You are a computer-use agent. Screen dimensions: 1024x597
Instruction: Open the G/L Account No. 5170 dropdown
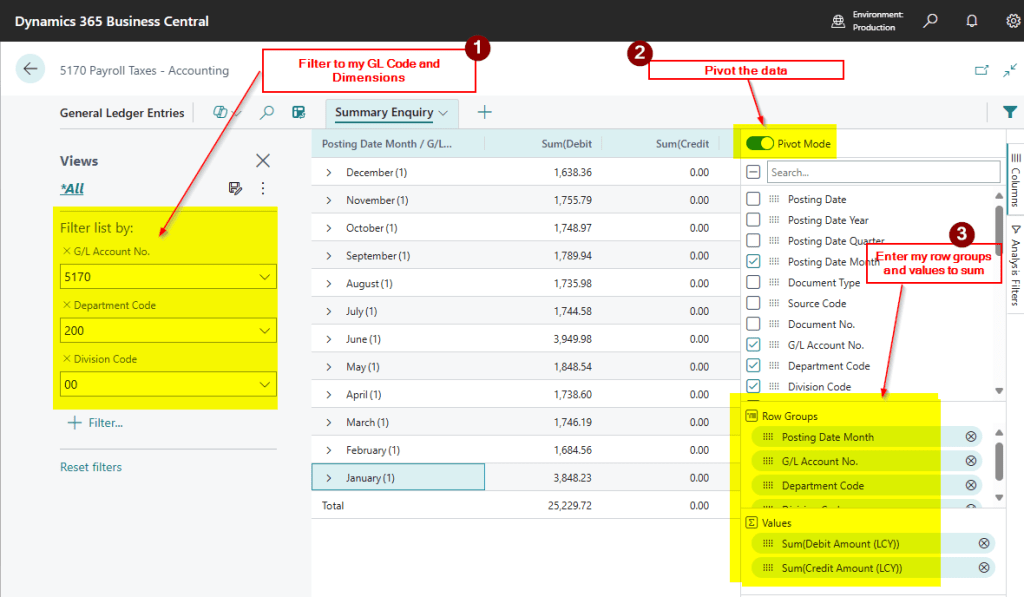pyautogui.click(x=264, y=277)
